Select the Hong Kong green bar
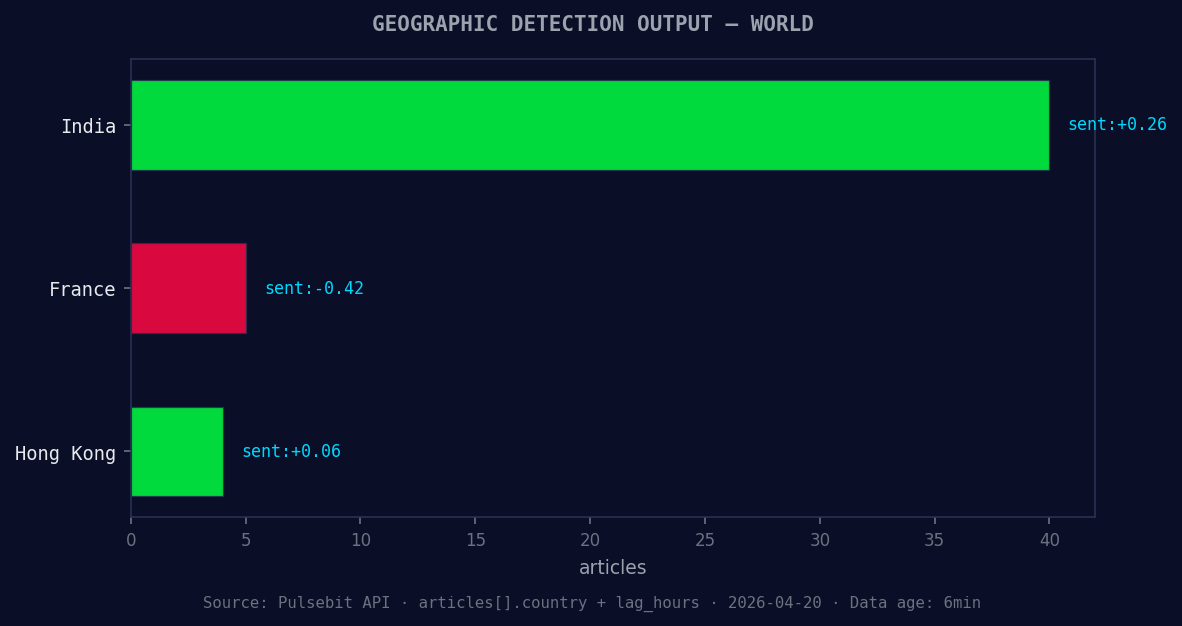This screenshot has width=1182, height=626. (176, 452)
